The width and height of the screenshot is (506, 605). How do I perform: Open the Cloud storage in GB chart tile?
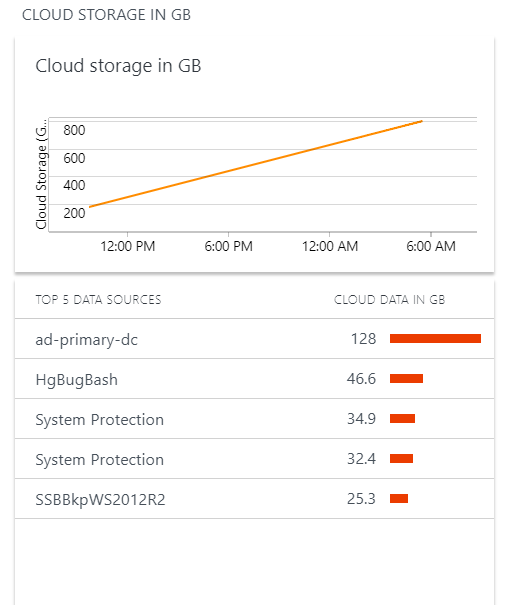[254, 155]
